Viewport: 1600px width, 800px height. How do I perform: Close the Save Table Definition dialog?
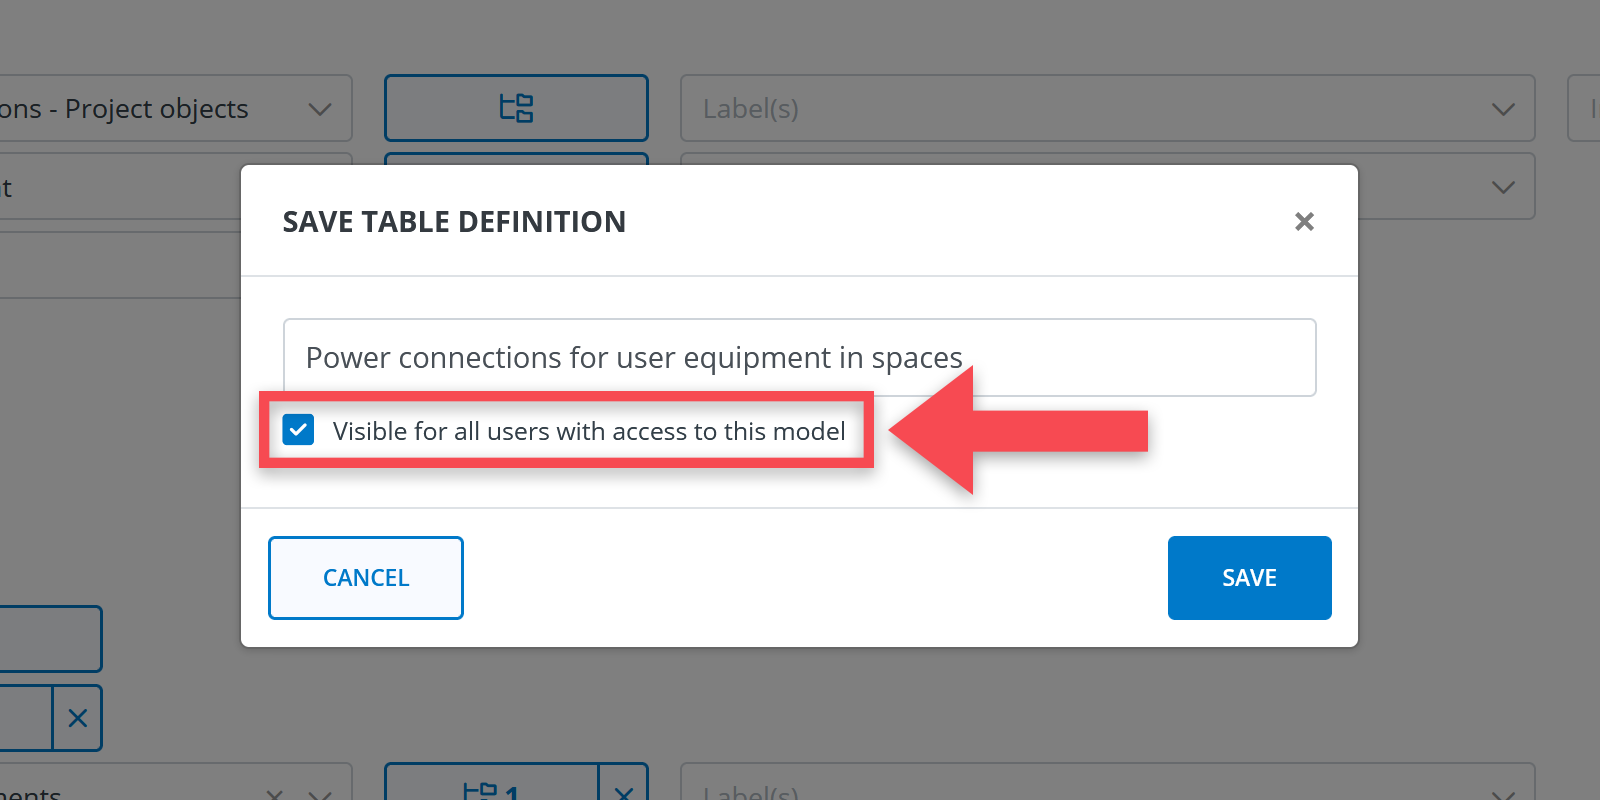(1304, 221)
